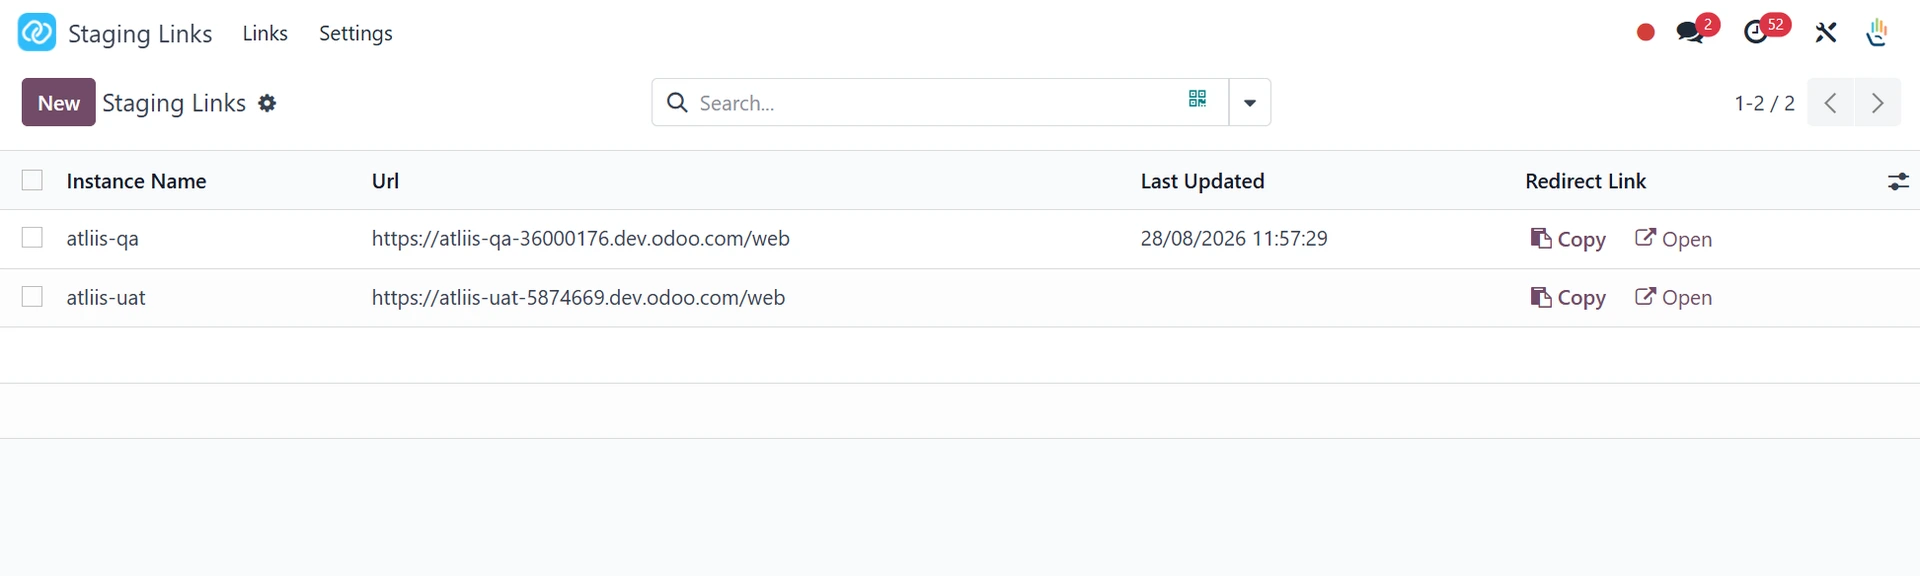Focus the Search input field
The image size is (1920, 576).
pyautogui.click(x=935, y=102)
